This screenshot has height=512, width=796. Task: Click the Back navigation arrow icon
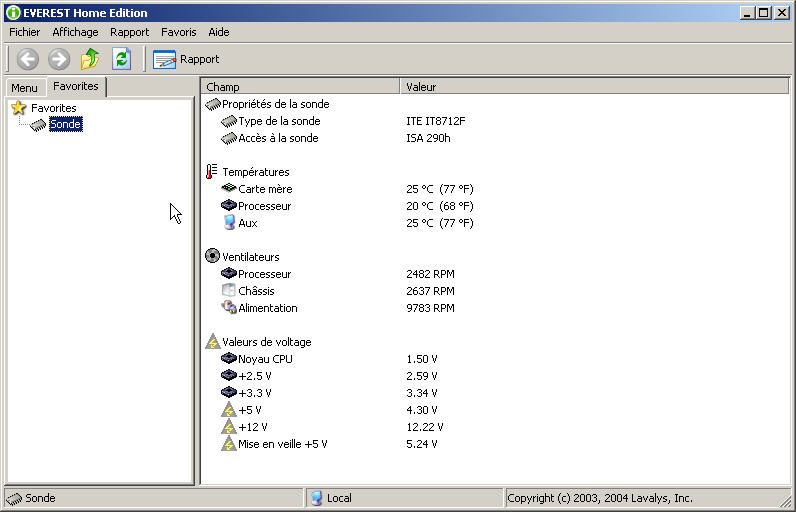click(27, 59)
